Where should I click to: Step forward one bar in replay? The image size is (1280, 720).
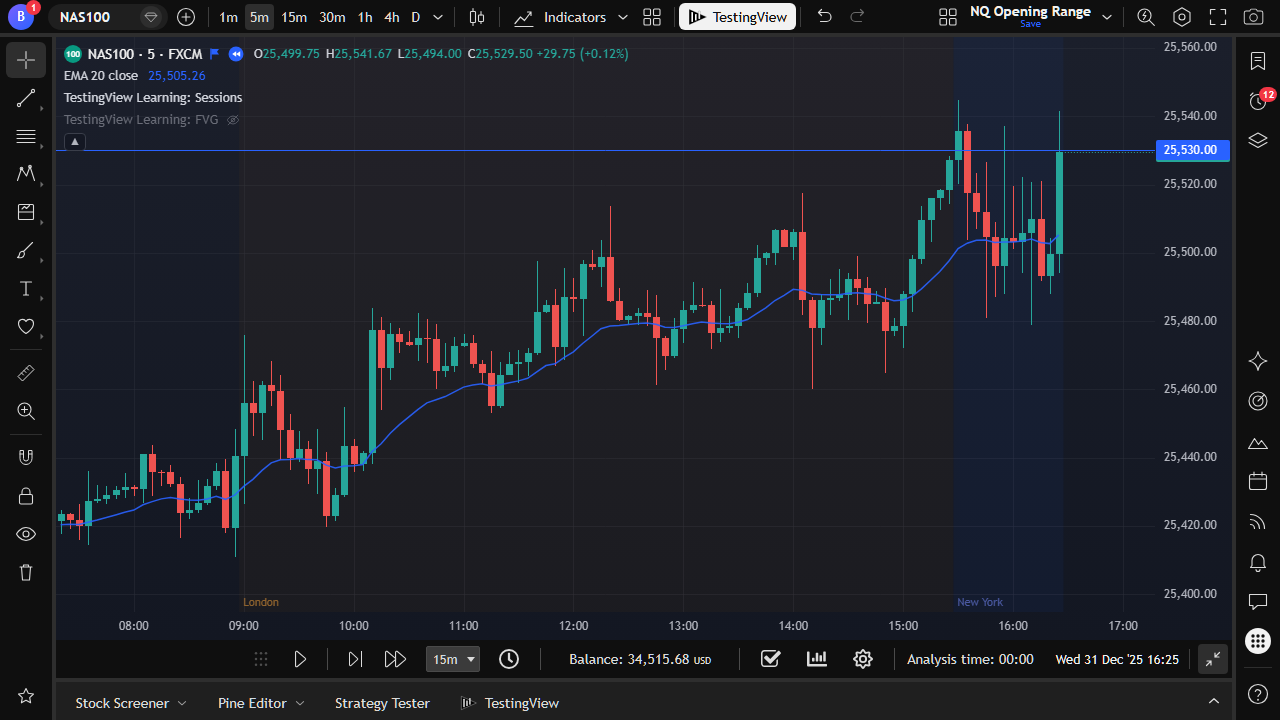pyautogui.click(x=355, y=659)
